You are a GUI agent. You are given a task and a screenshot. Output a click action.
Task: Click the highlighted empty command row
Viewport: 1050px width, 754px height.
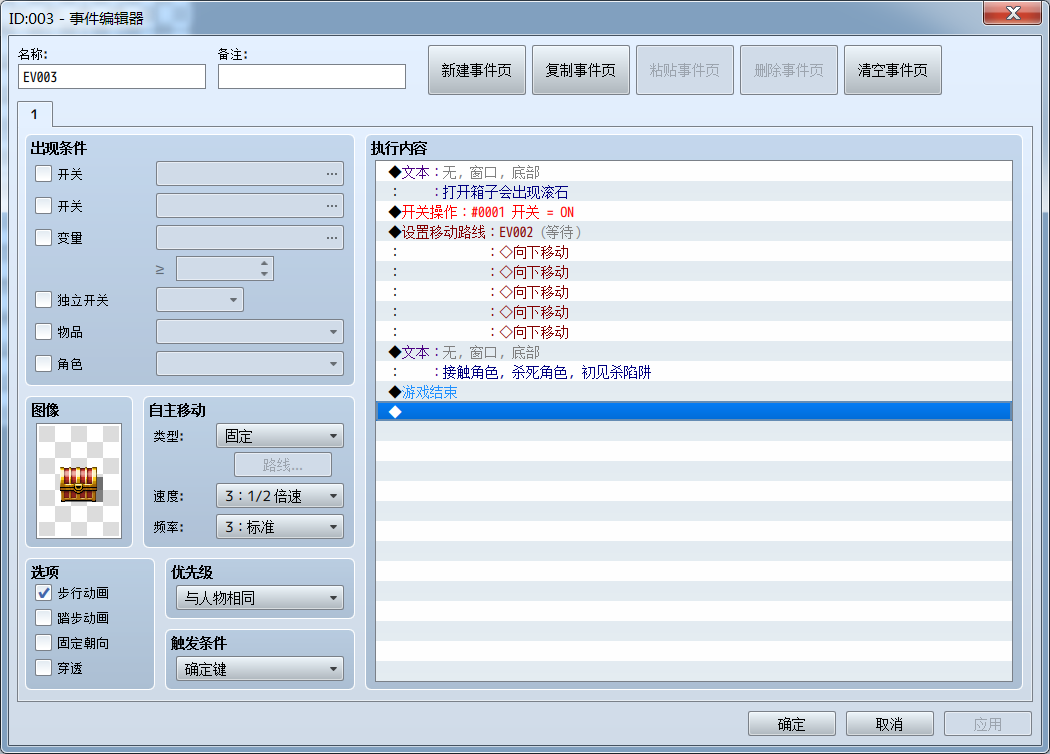(694, 412)
